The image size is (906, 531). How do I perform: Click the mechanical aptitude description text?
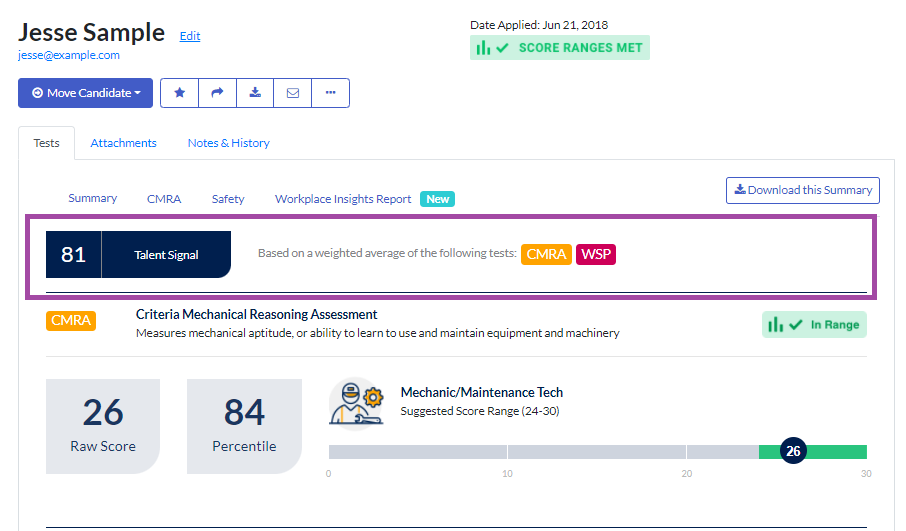coord(377,333)
